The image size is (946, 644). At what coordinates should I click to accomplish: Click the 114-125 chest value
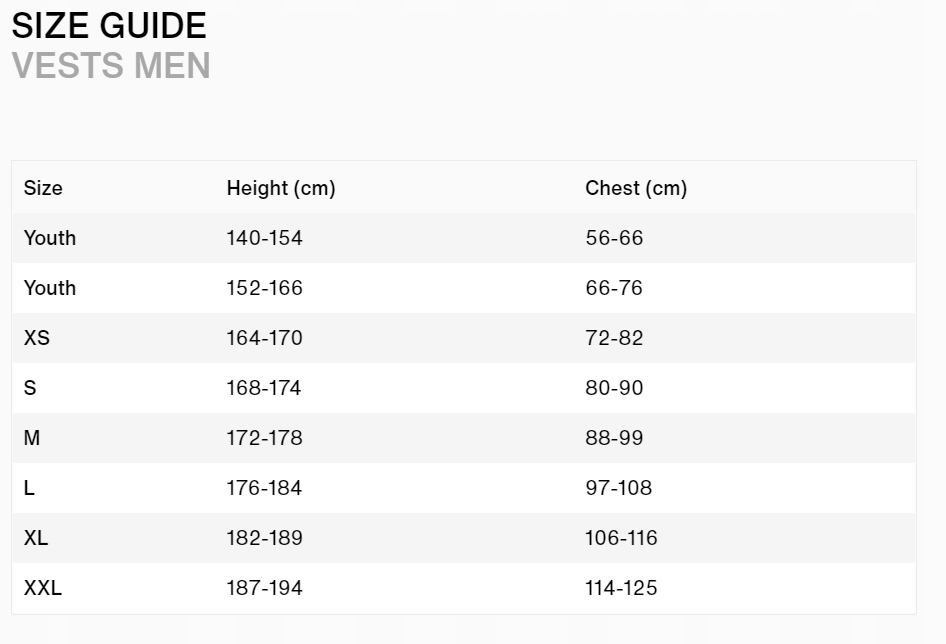point(621,588)
